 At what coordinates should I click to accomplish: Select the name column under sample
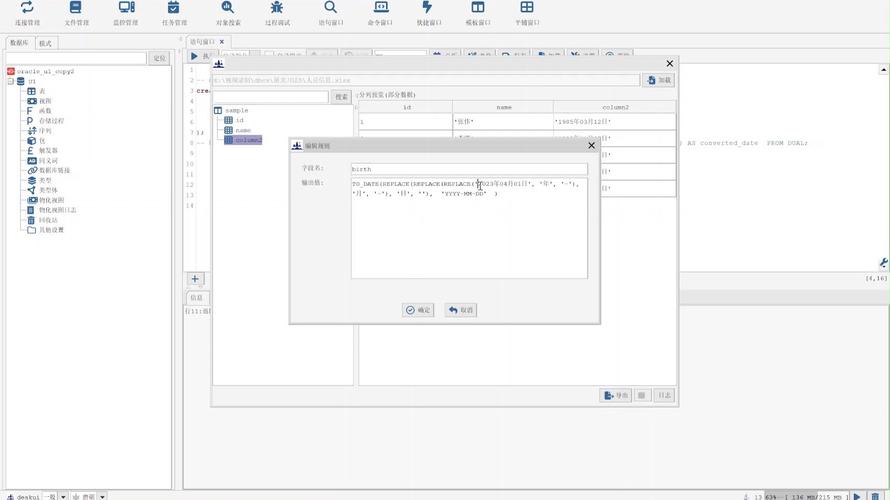(242, 130)
